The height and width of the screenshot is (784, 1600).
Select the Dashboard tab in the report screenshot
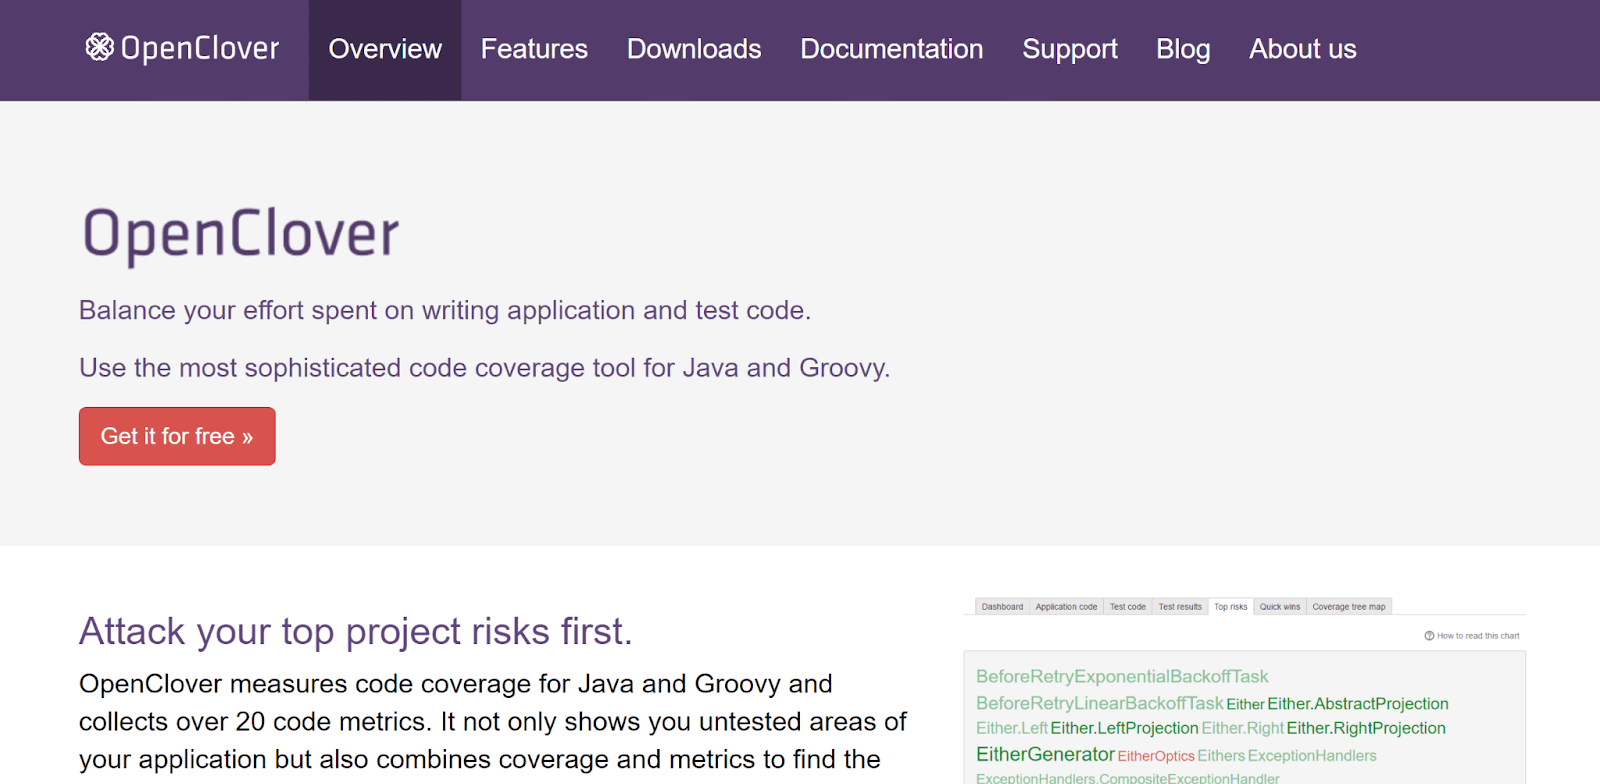tap(1002, 607)
